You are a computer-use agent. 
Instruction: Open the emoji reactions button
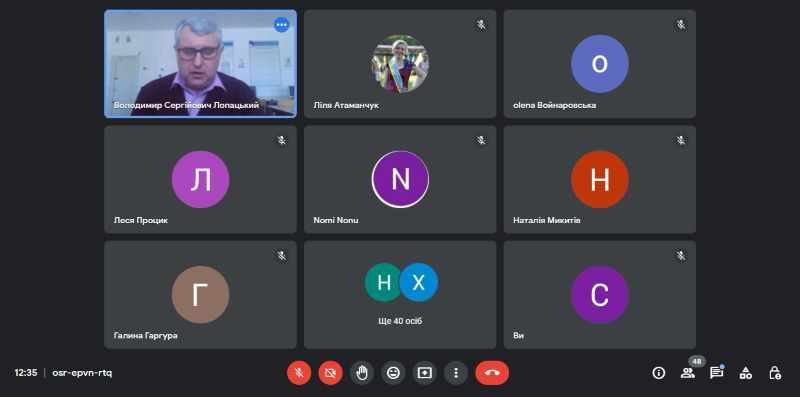(x=393, y=373)
